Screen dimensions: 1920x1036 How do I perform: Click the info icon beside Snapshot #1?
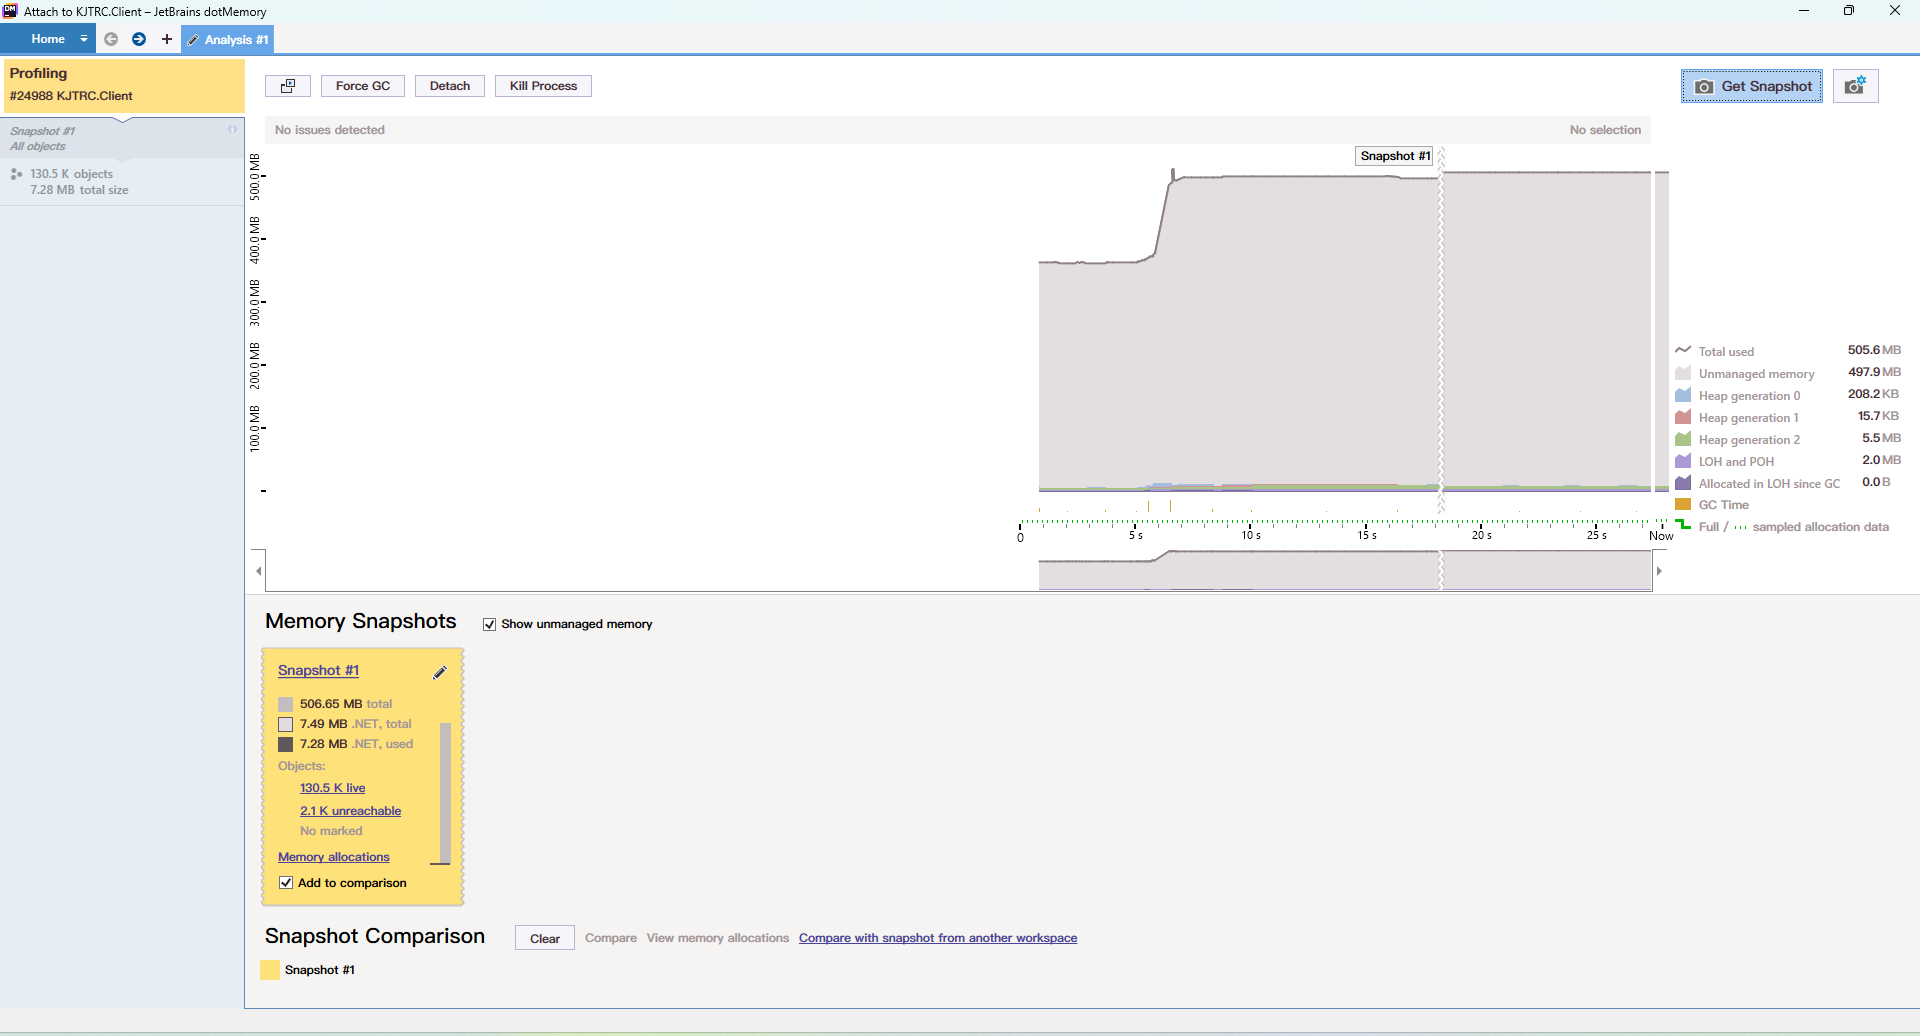pos(232,129)
